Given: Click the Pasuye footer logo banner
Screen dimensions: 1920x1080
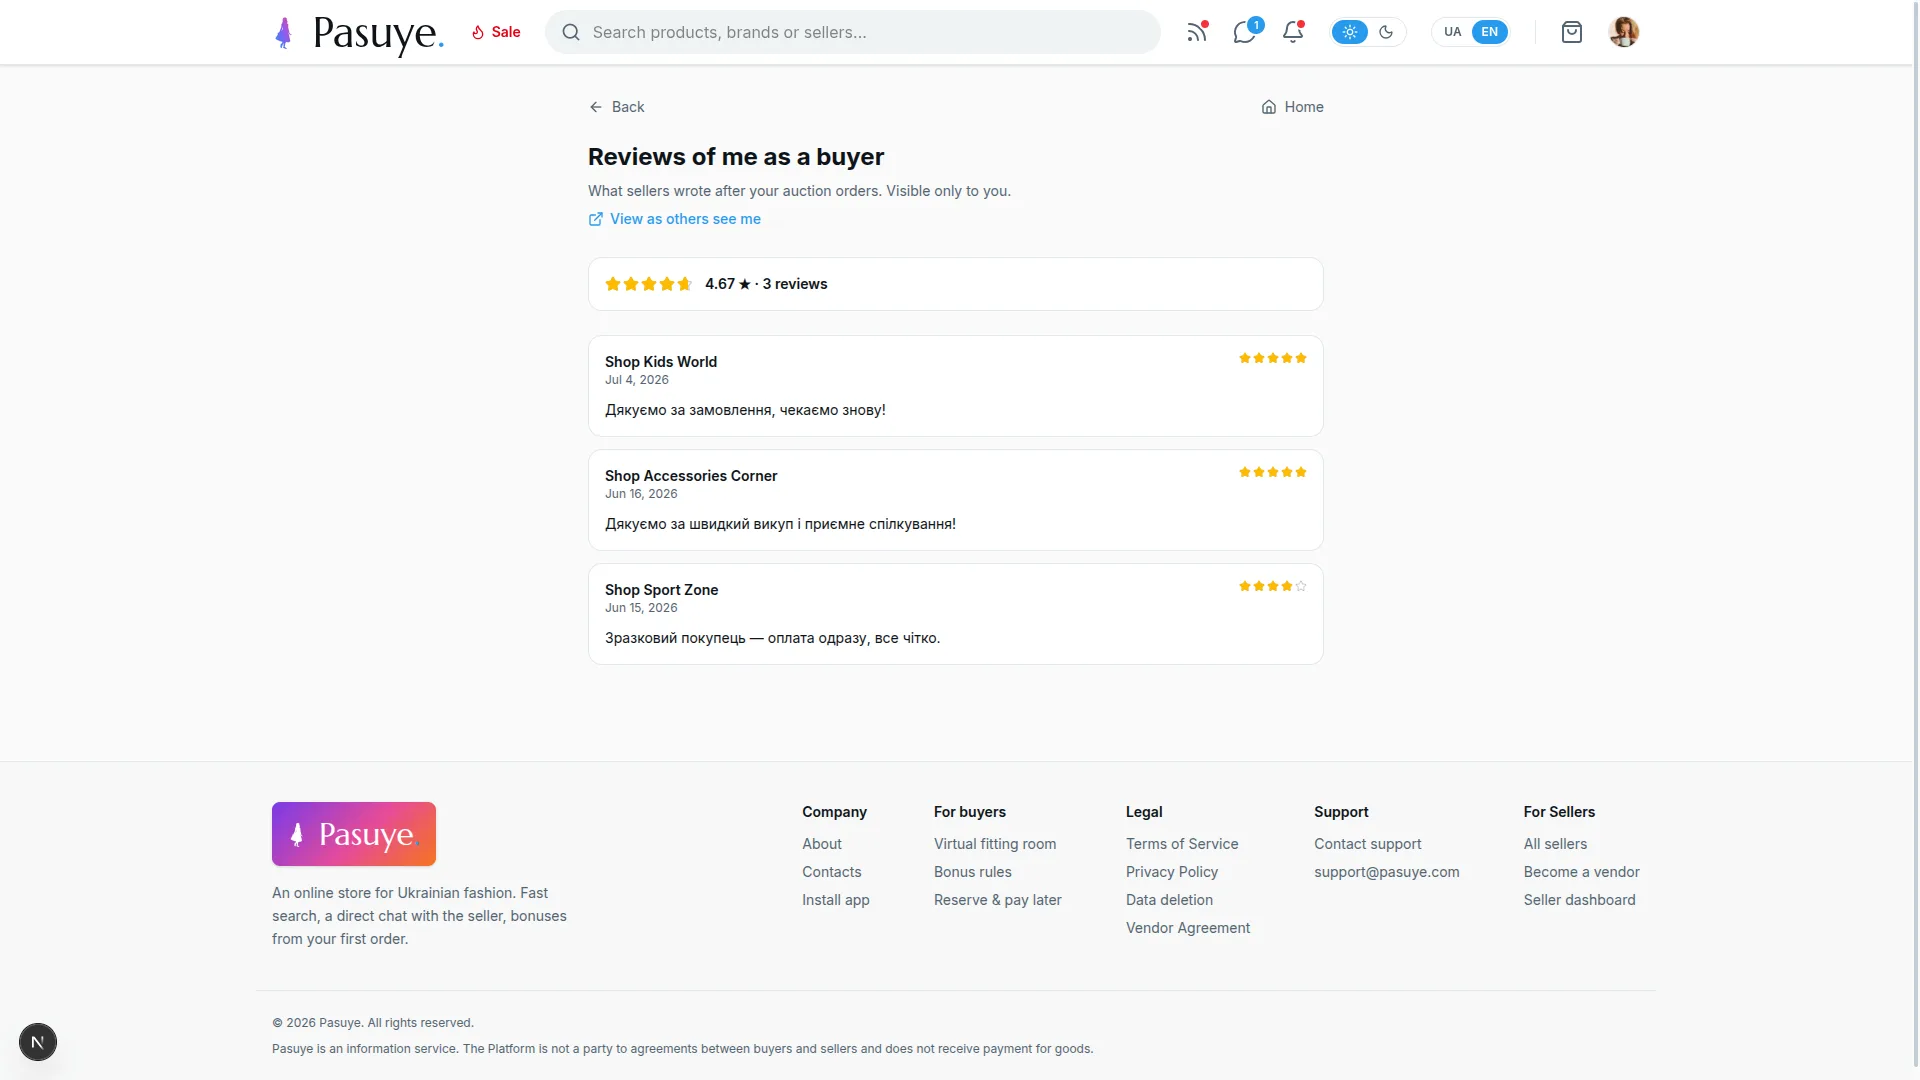Looking at the screenshot, I should coord(354,834).
